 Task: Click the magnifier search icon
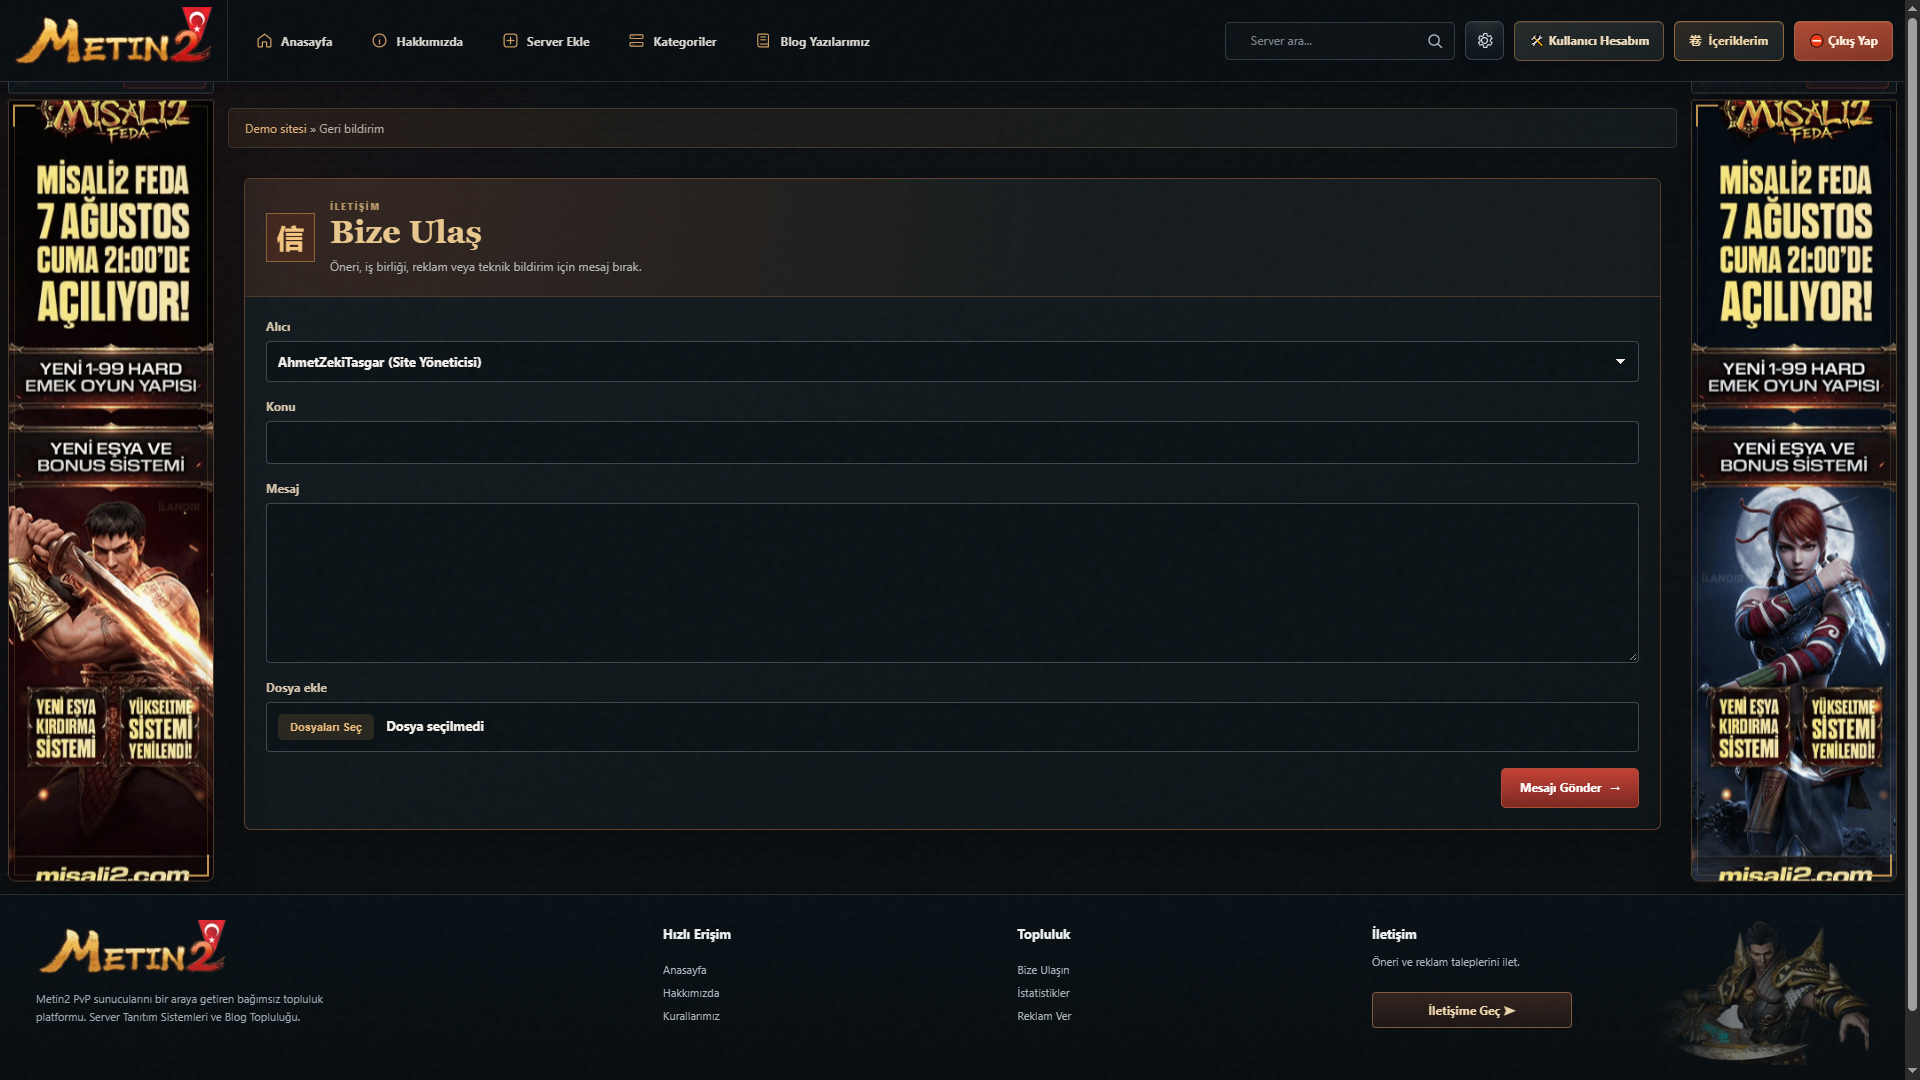point(1435,41)
